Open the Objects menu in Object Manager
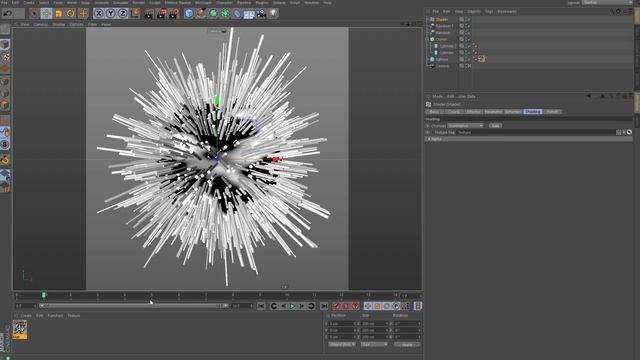The height and width of the screenshot is (360, 640). [474, 11]
